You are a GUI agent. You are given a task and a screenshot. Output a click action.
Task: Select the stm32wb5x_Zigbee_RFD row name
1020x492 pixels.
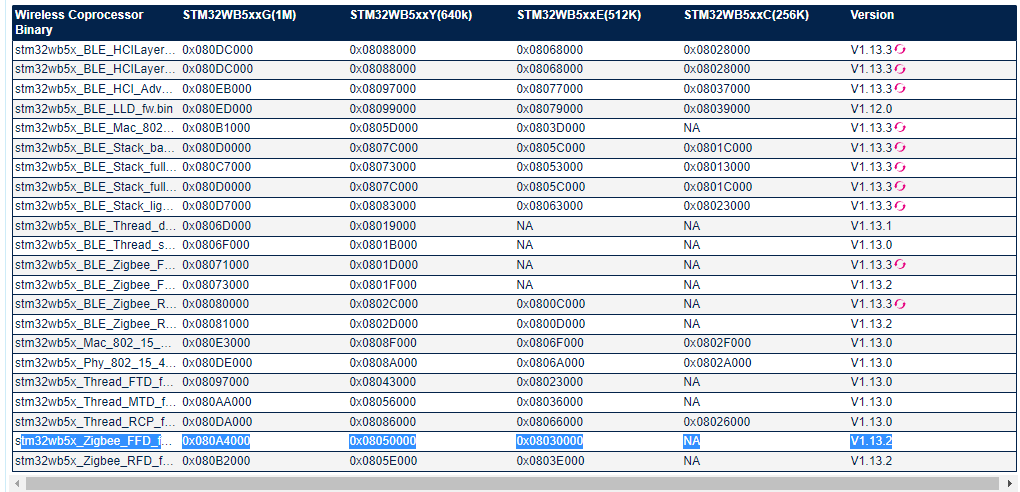(95, 461)
